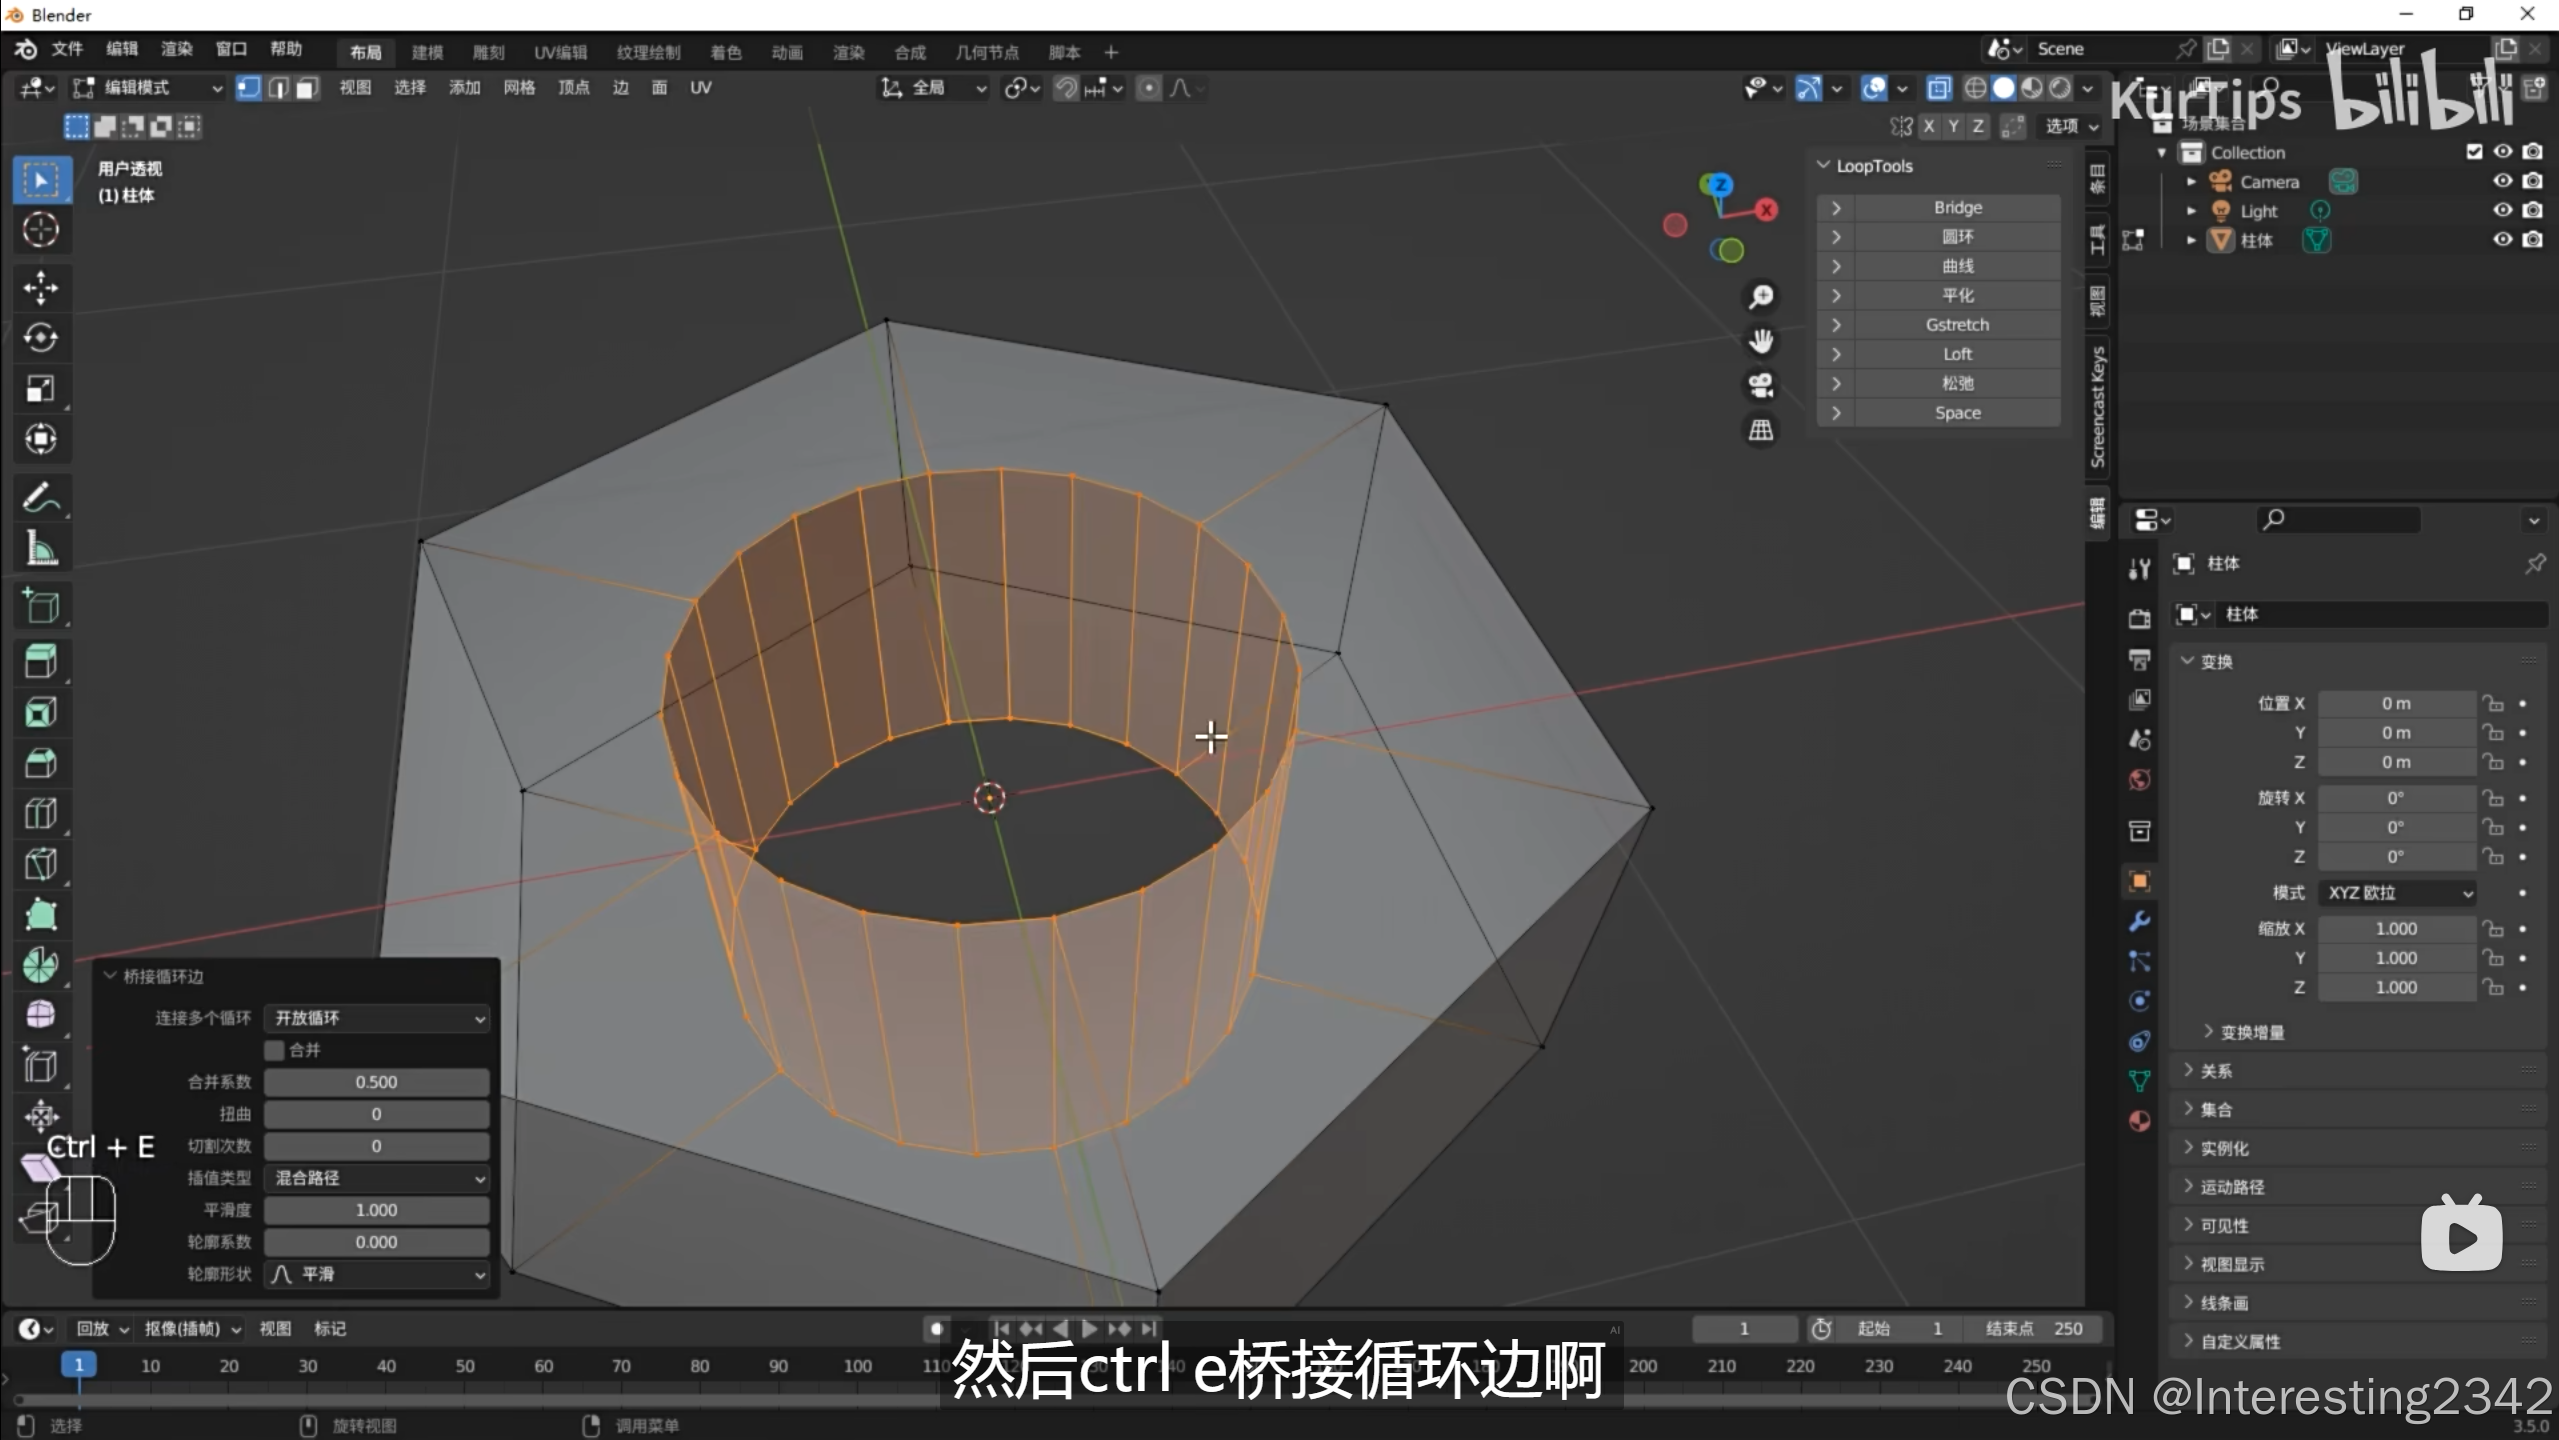Open the Modifier wrench properties tab

(x=2139, y=921)
